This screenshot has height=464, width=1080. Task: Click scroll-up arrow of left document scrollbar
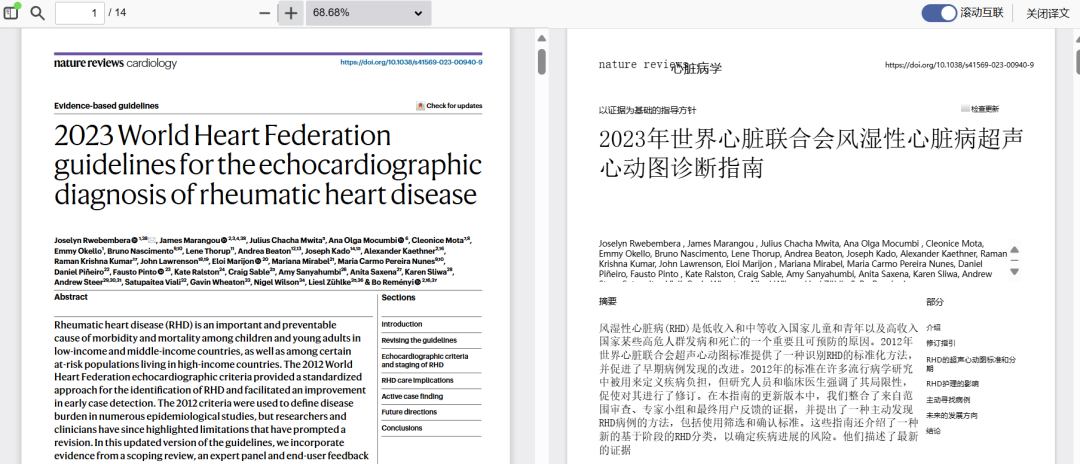tap(542, 39)
